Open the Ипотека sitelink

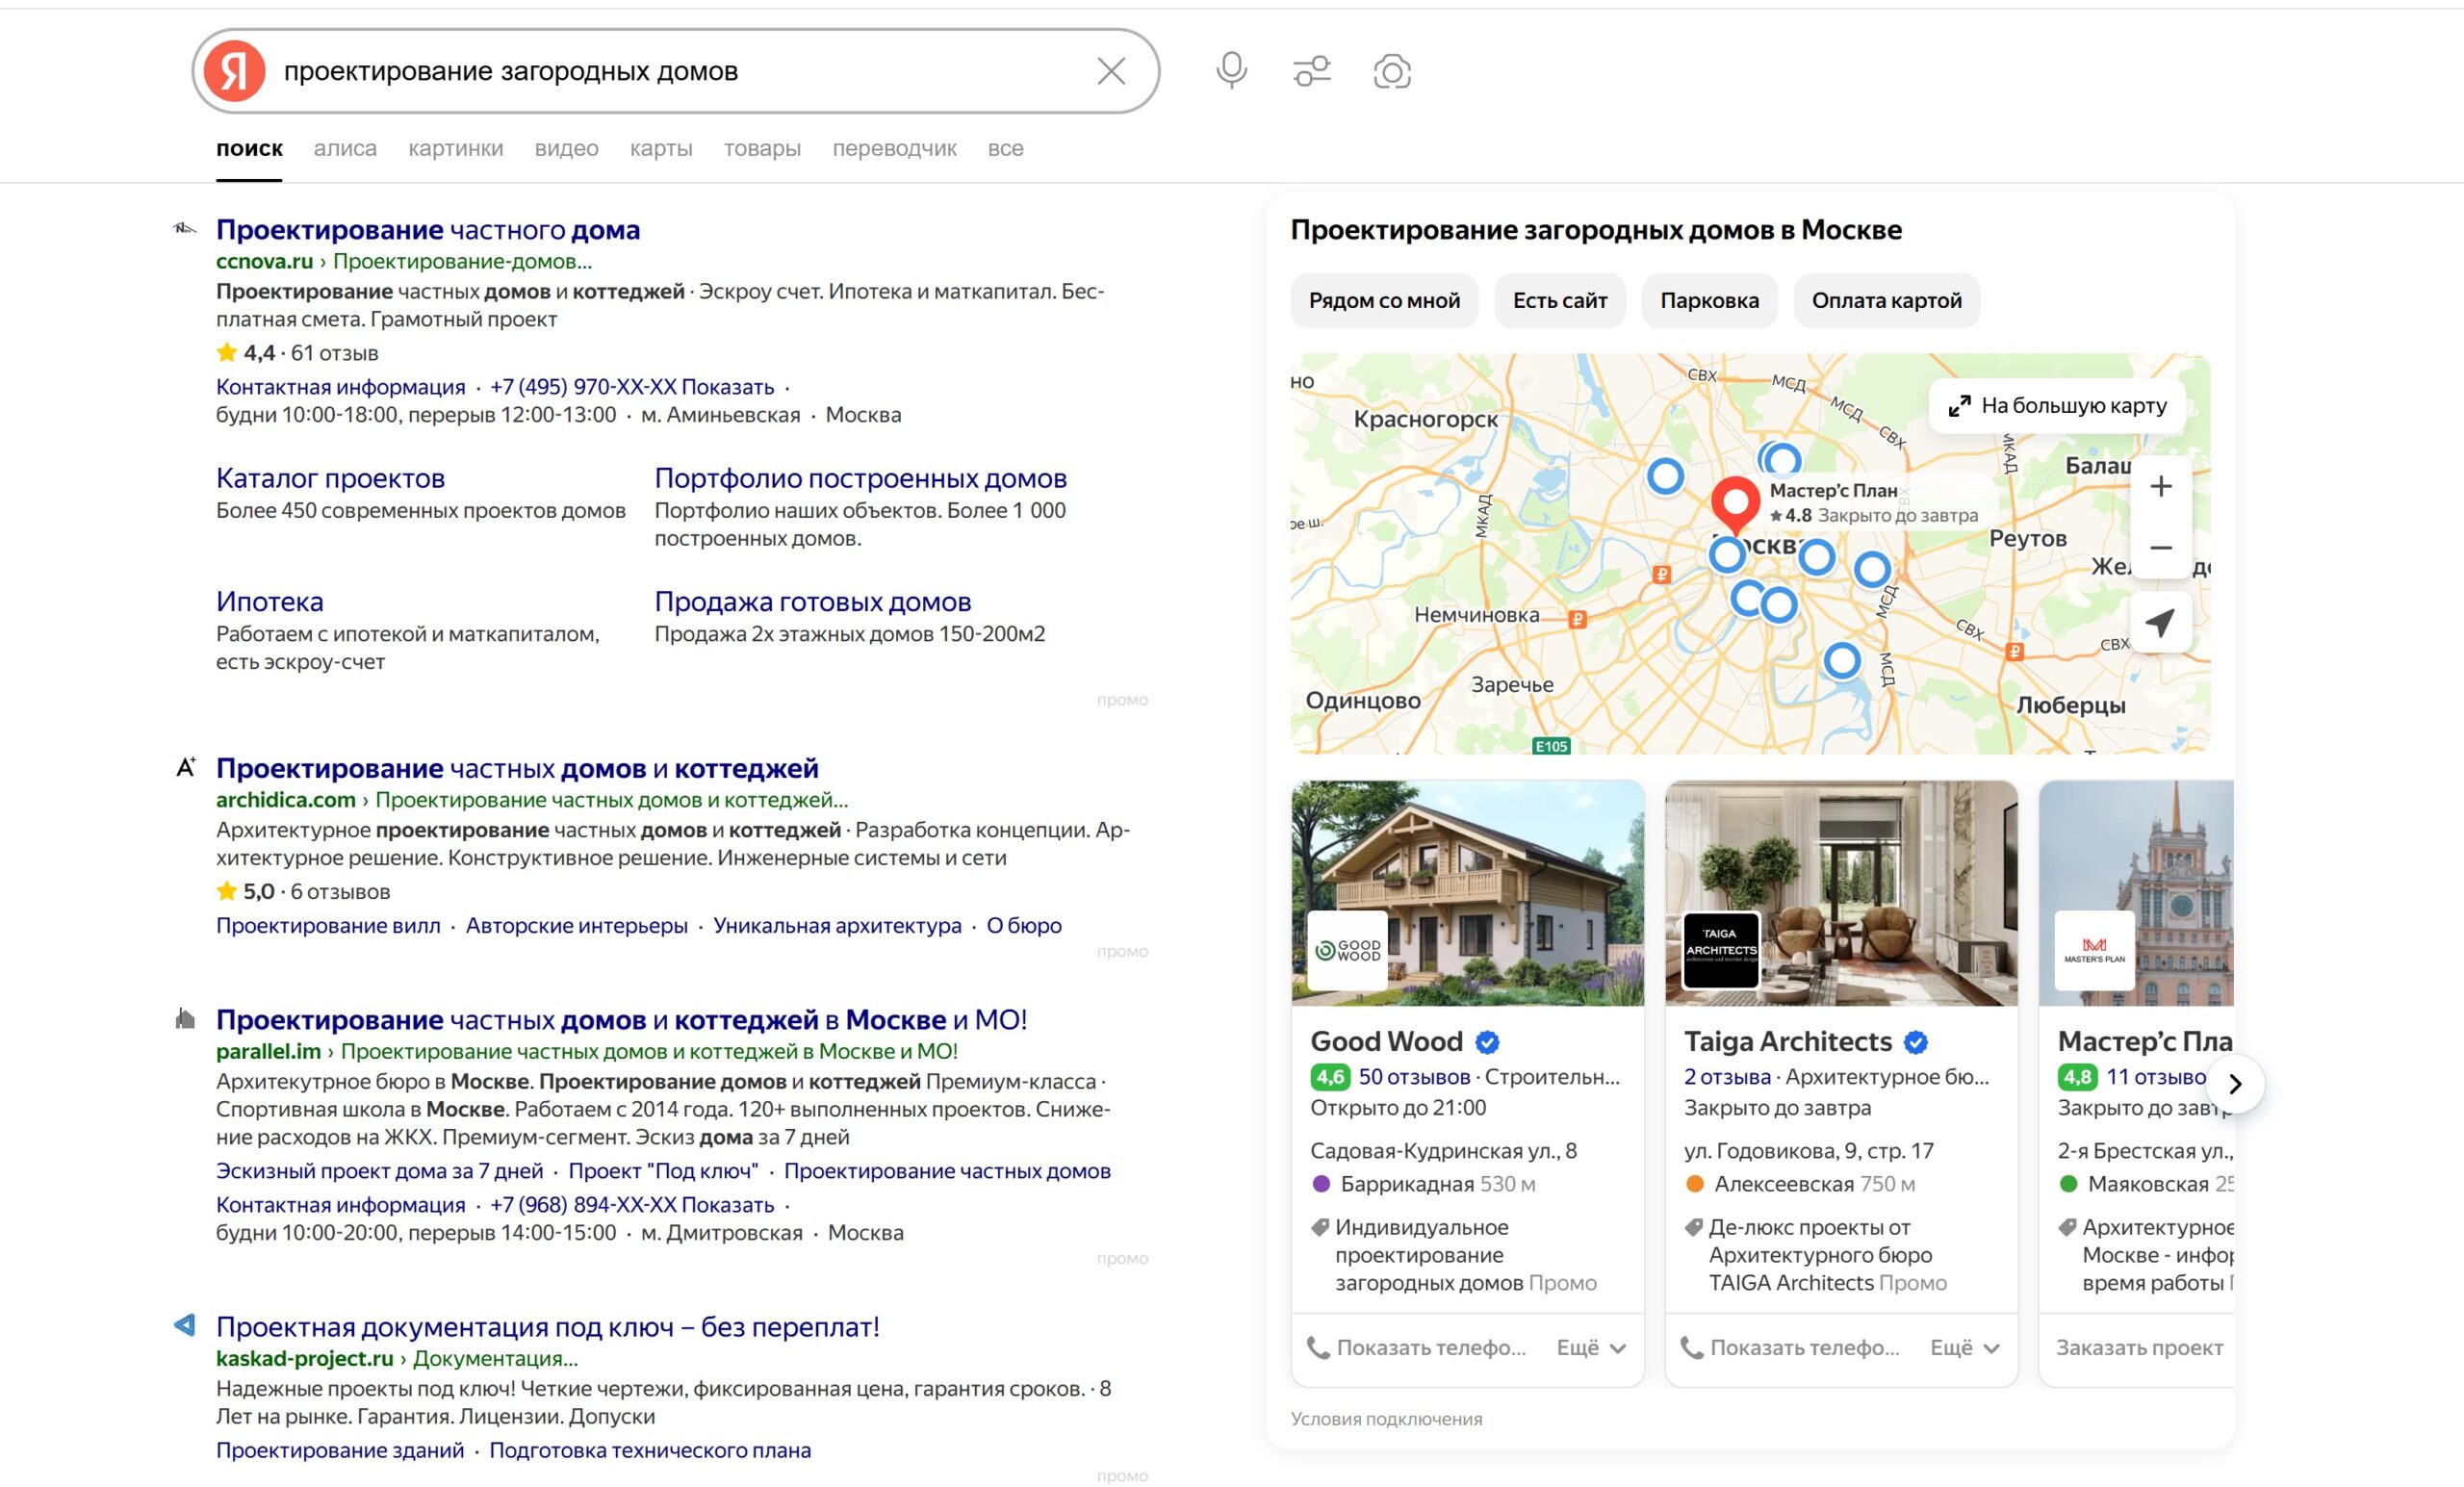click(x=269, y=601)
